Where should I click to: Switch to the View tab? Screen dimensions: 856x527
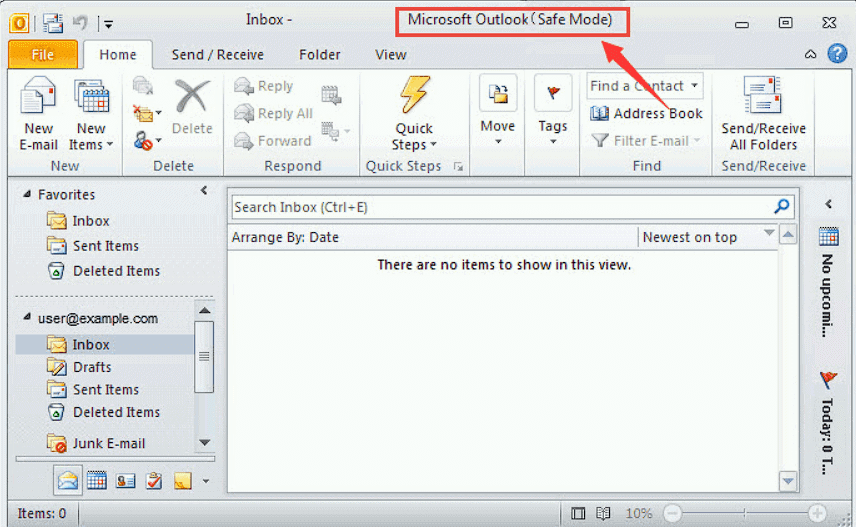click(x=390, y=55)
